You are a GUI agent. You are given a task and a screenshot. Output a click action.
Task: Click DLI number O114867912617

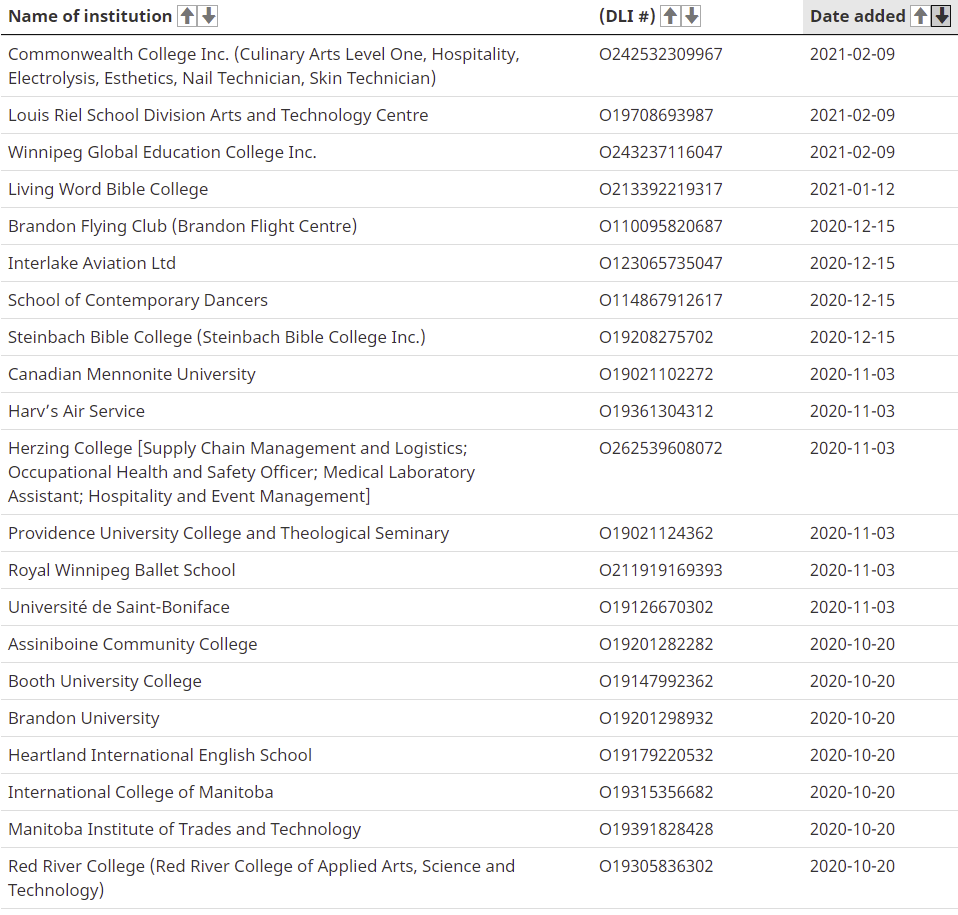[660, 301]
